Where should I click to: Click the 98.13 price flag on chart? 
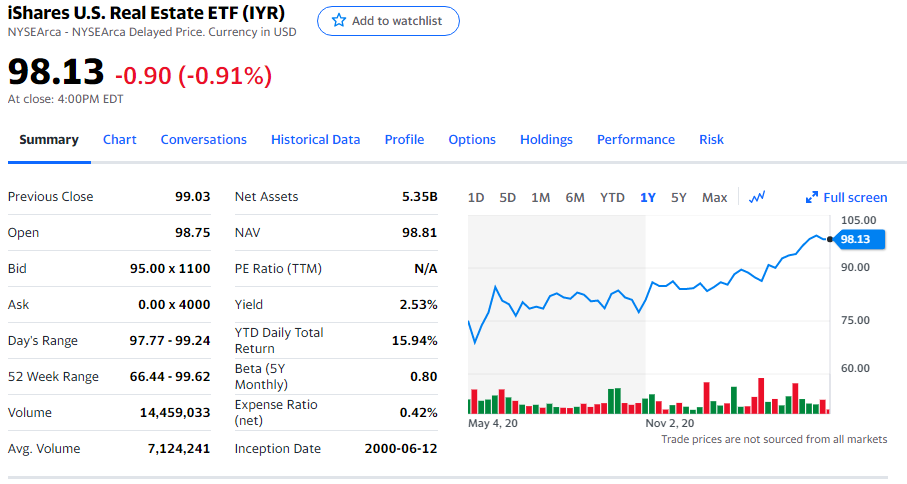(859, 239)
